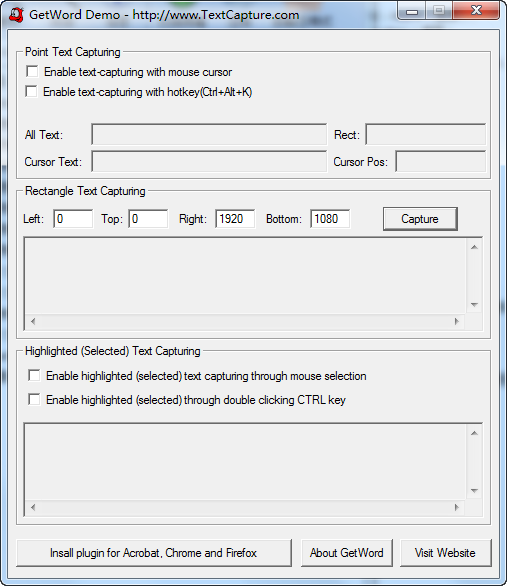507x586 pixels.
Task: Click the Bottom field showing 1080
Action: (x=330, y=219)
